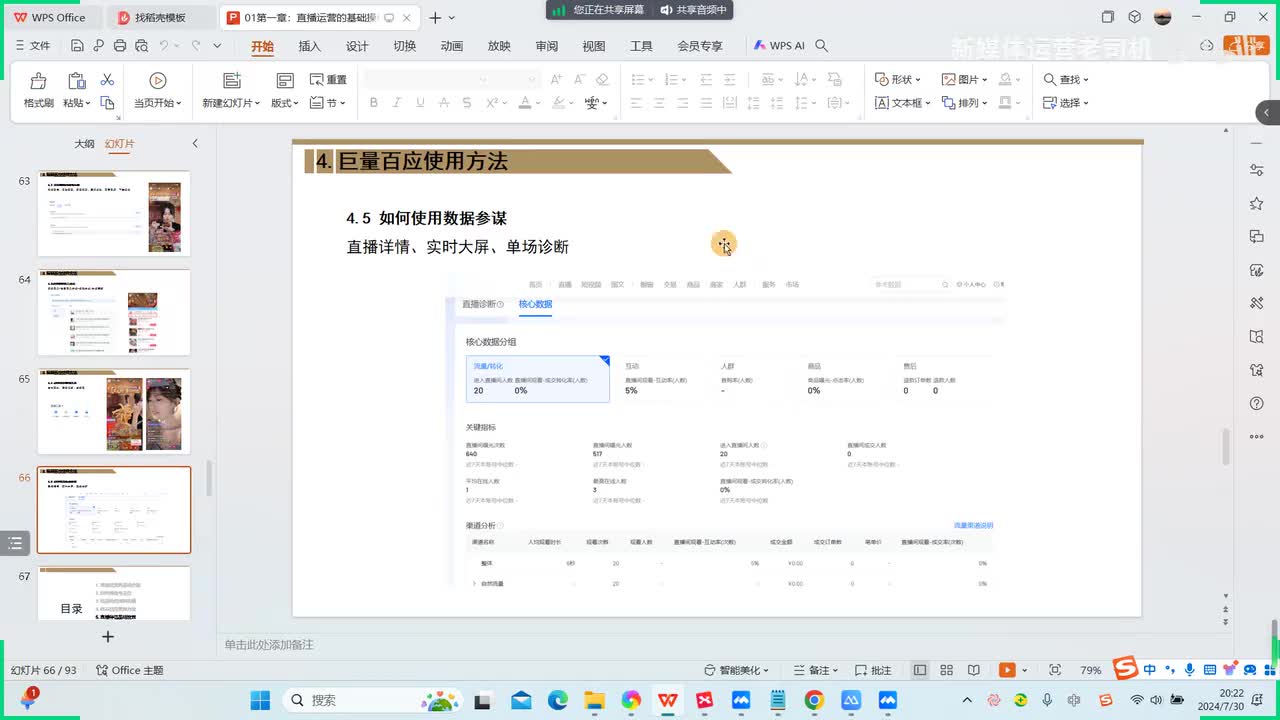Toggle Underline formatting
This screenshot has height=720, width=1280.
click(x=420, y=103)
